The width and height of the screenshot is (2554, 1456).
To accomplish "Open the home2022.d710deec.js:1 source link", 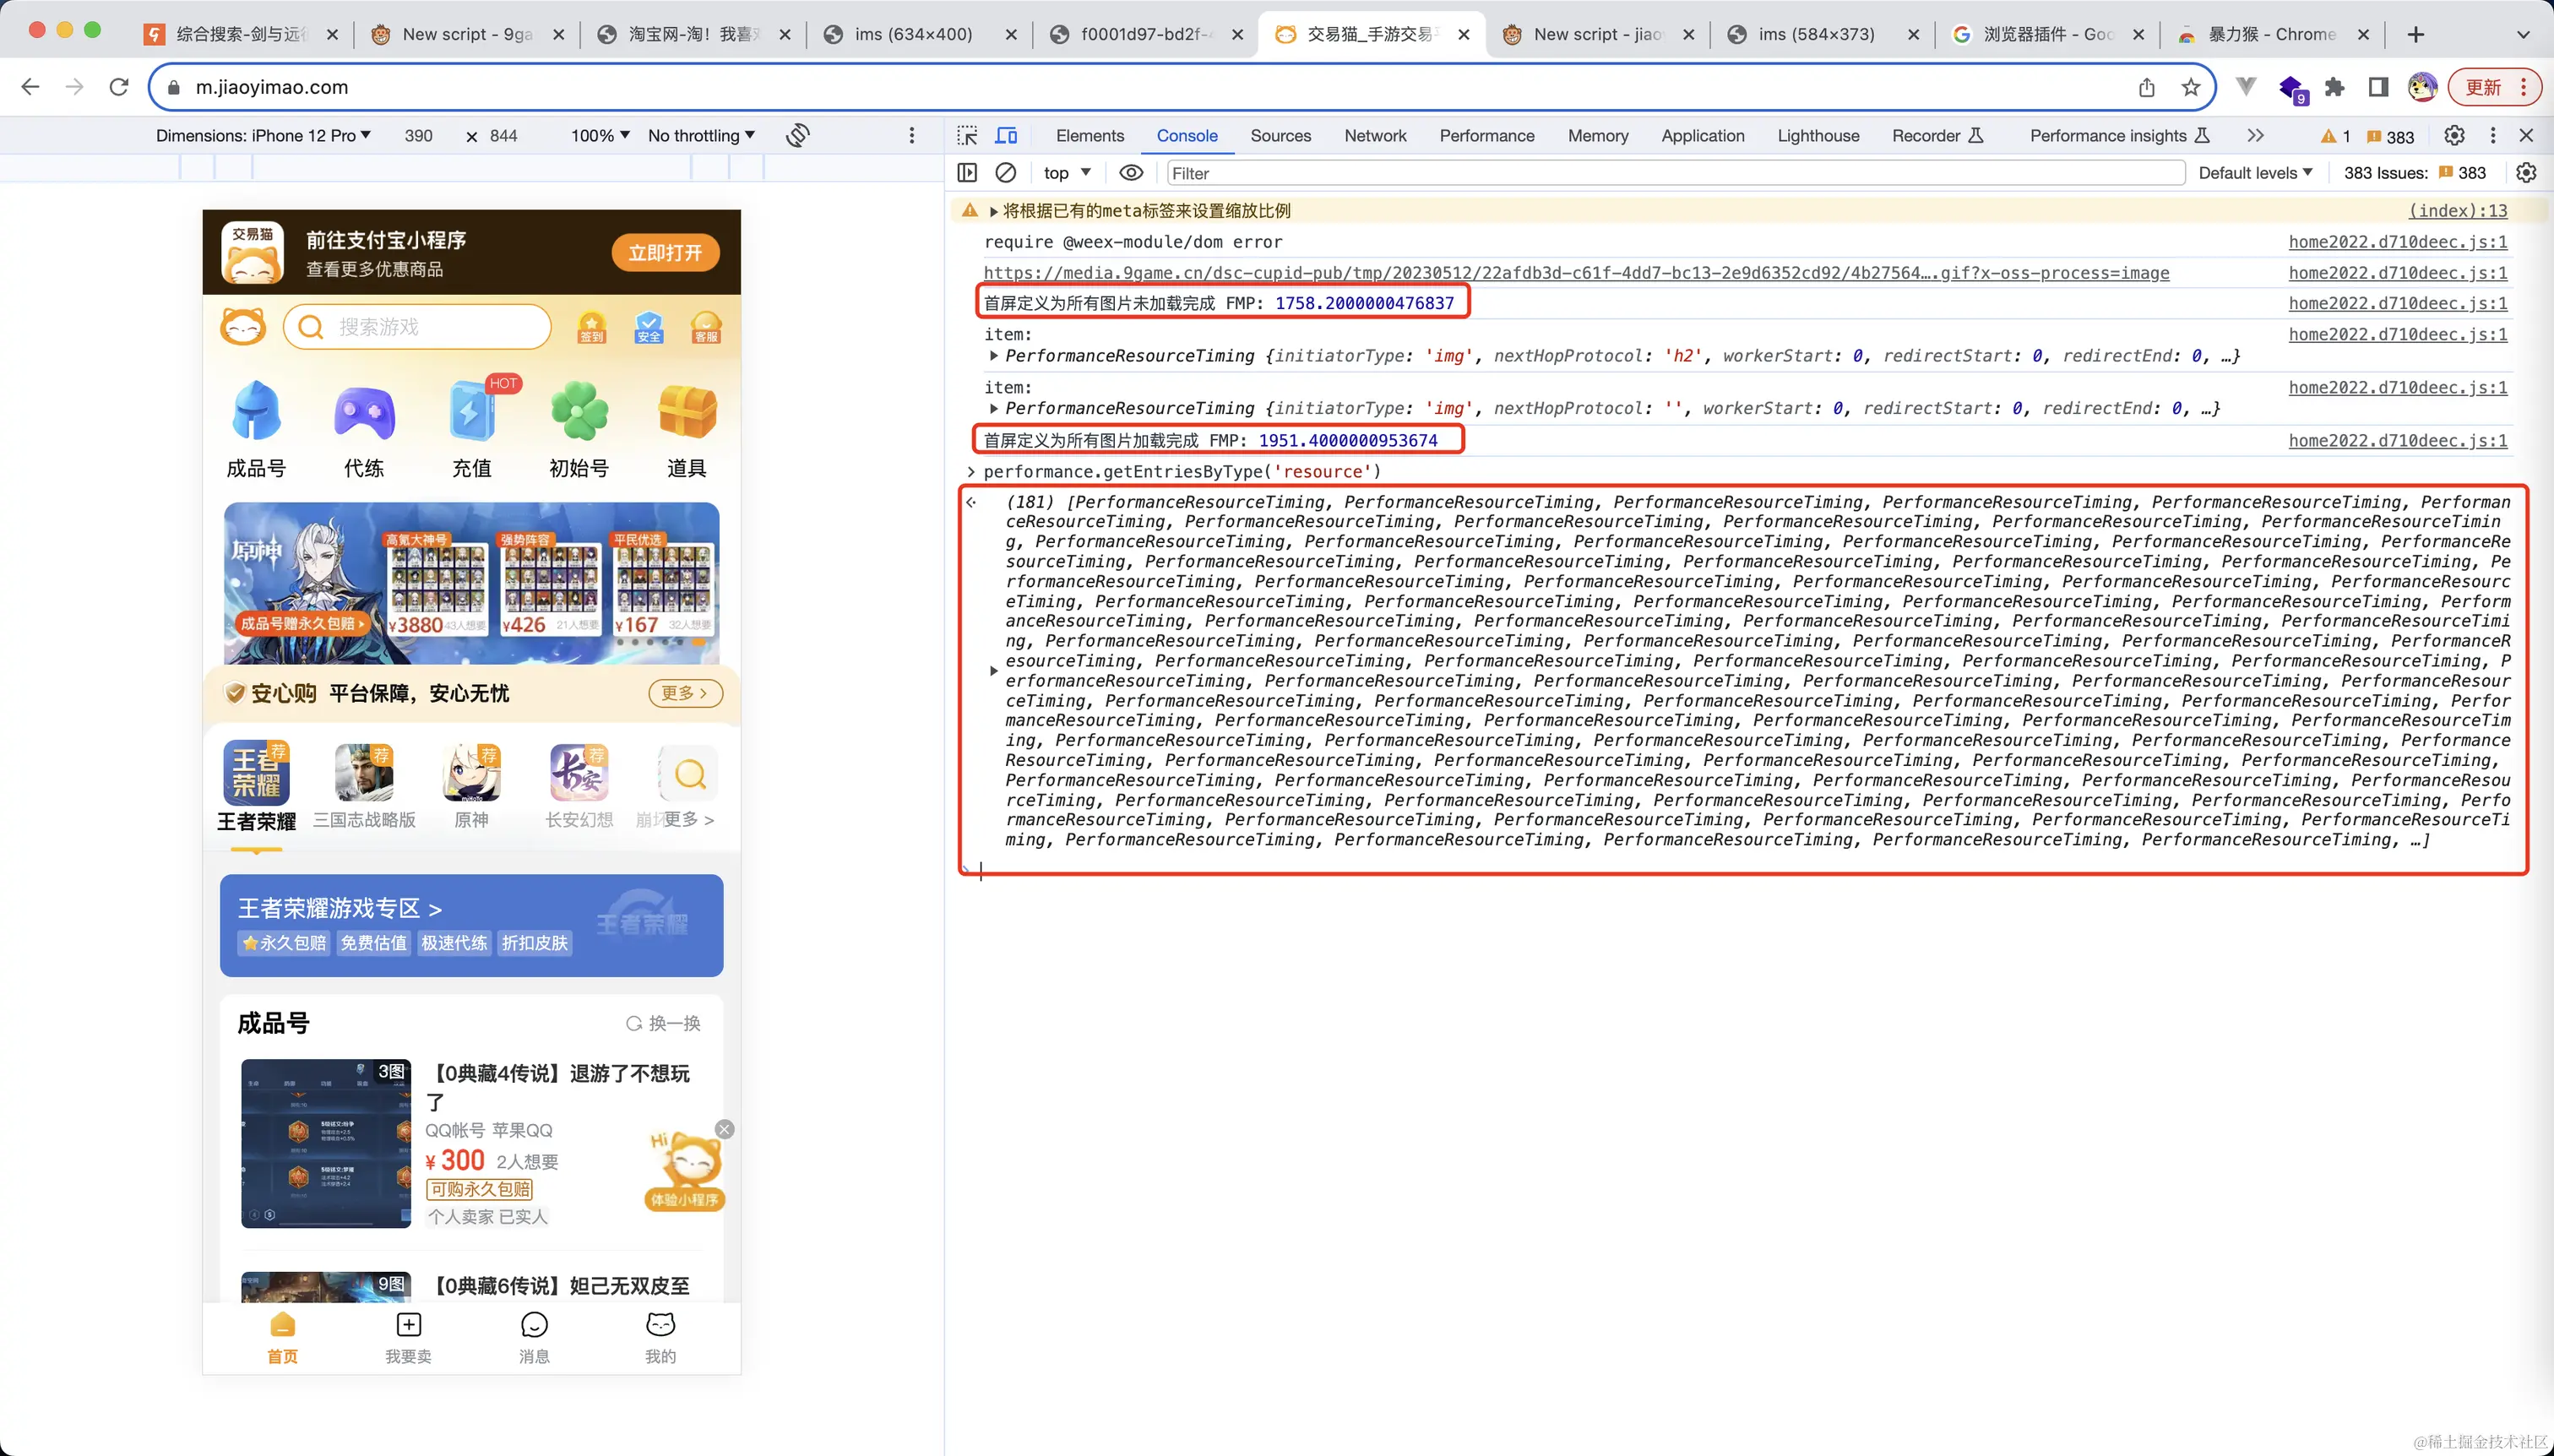I will [x=2396, y=242].
